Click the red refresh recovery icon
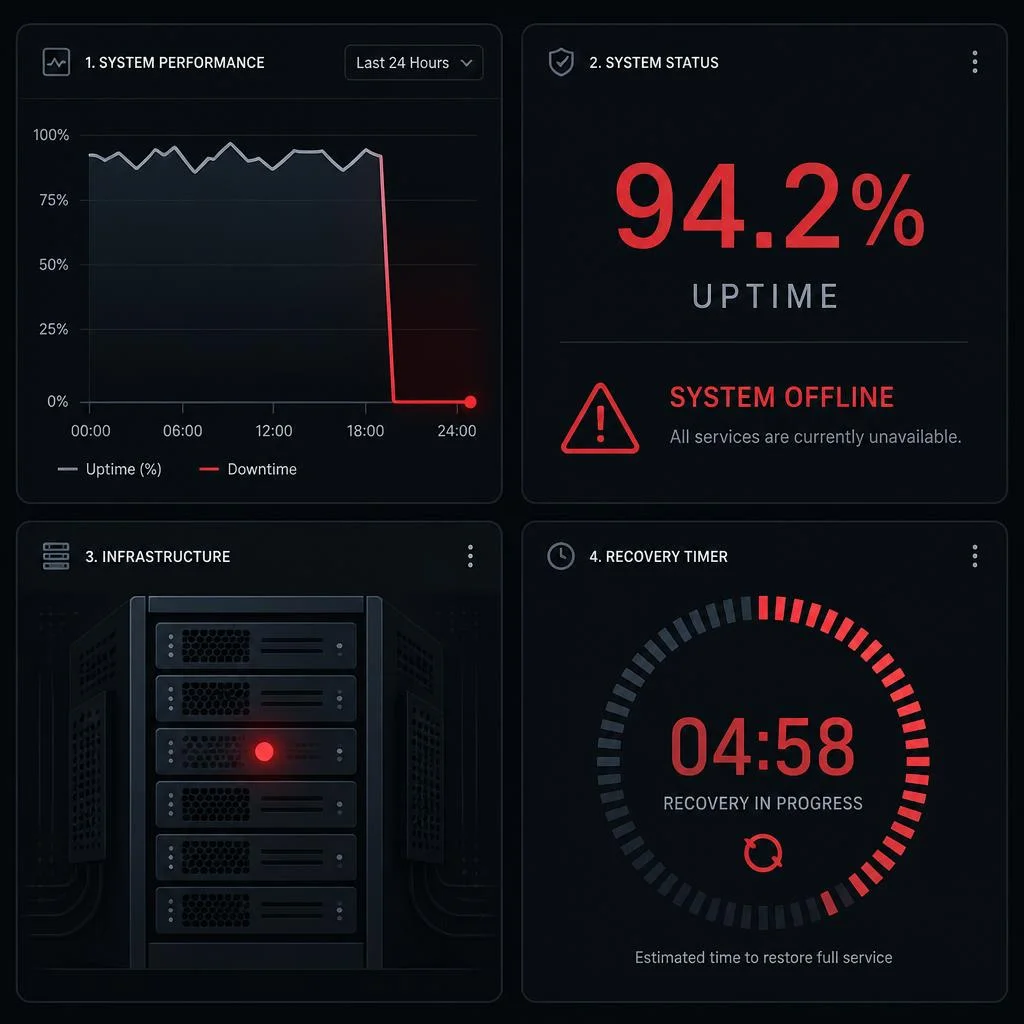This screenshot has height=1024, width=1024. [x=763, y=852]
